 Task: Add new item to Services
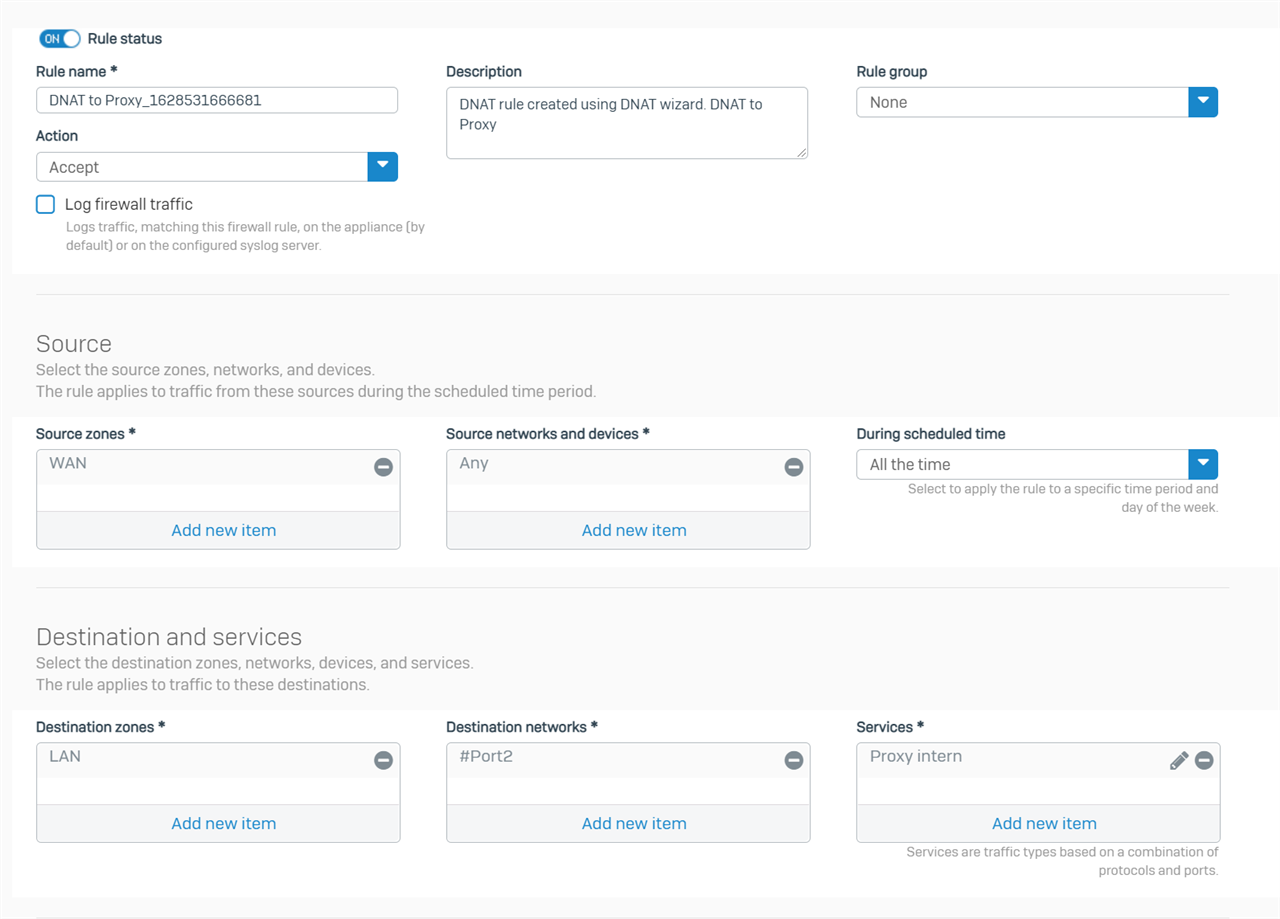[1044, 823]
